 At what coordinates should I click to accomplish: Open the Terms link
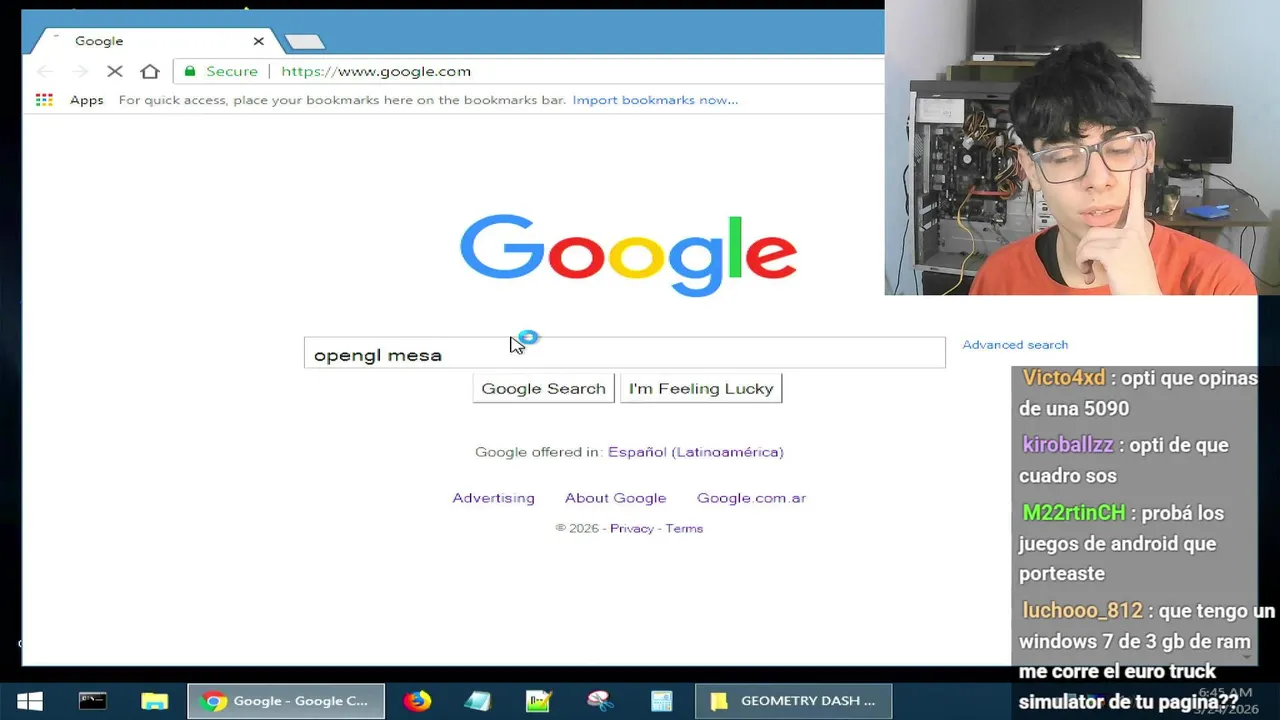coord(684,528)
